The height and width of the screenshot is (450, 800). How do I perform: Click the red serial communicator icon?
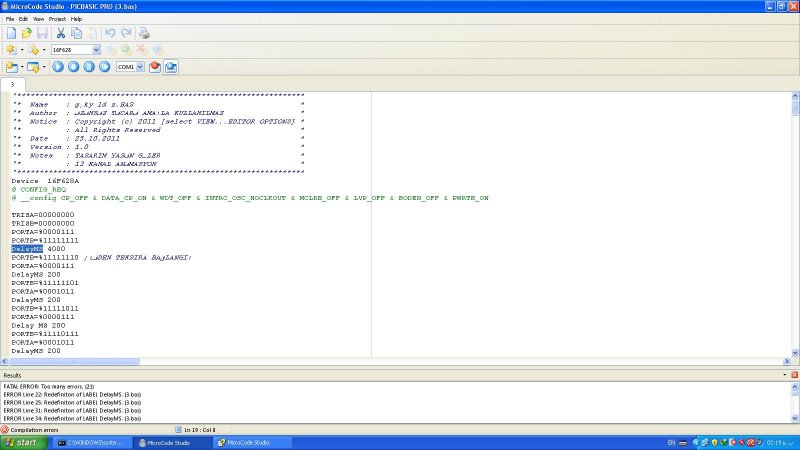[155, 67]
